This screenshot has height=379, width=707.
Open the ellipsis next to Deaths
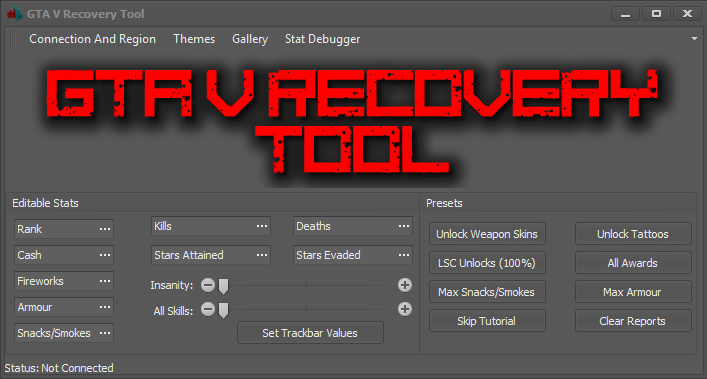[x=404, y=226]
